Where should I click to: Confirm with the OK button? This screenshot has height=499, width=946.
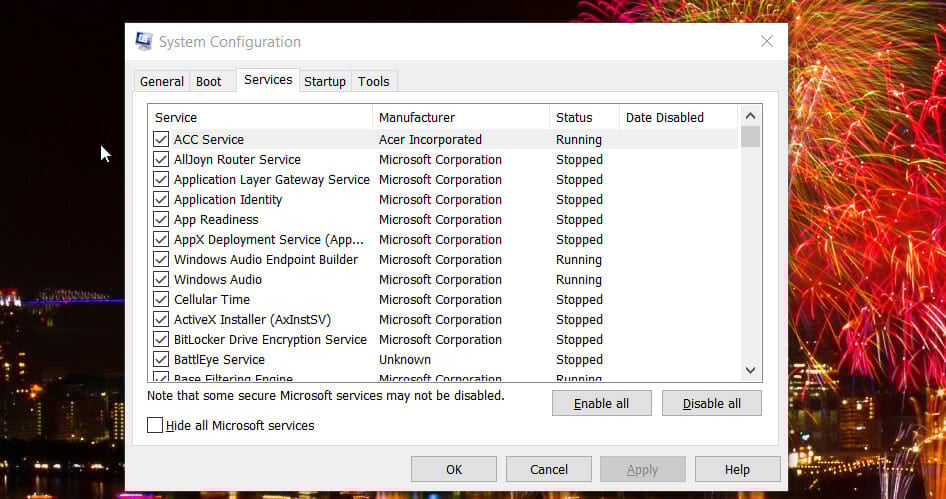[x=454, y=469]
